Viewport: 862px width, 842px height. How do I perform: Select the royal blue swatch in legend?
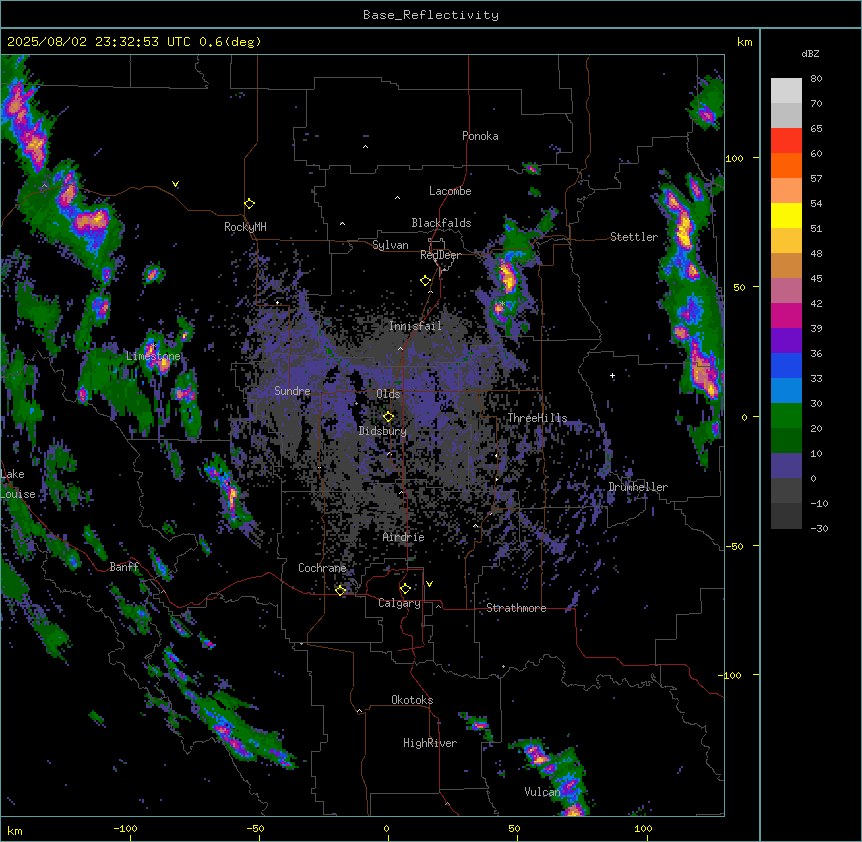click(786, 365)
